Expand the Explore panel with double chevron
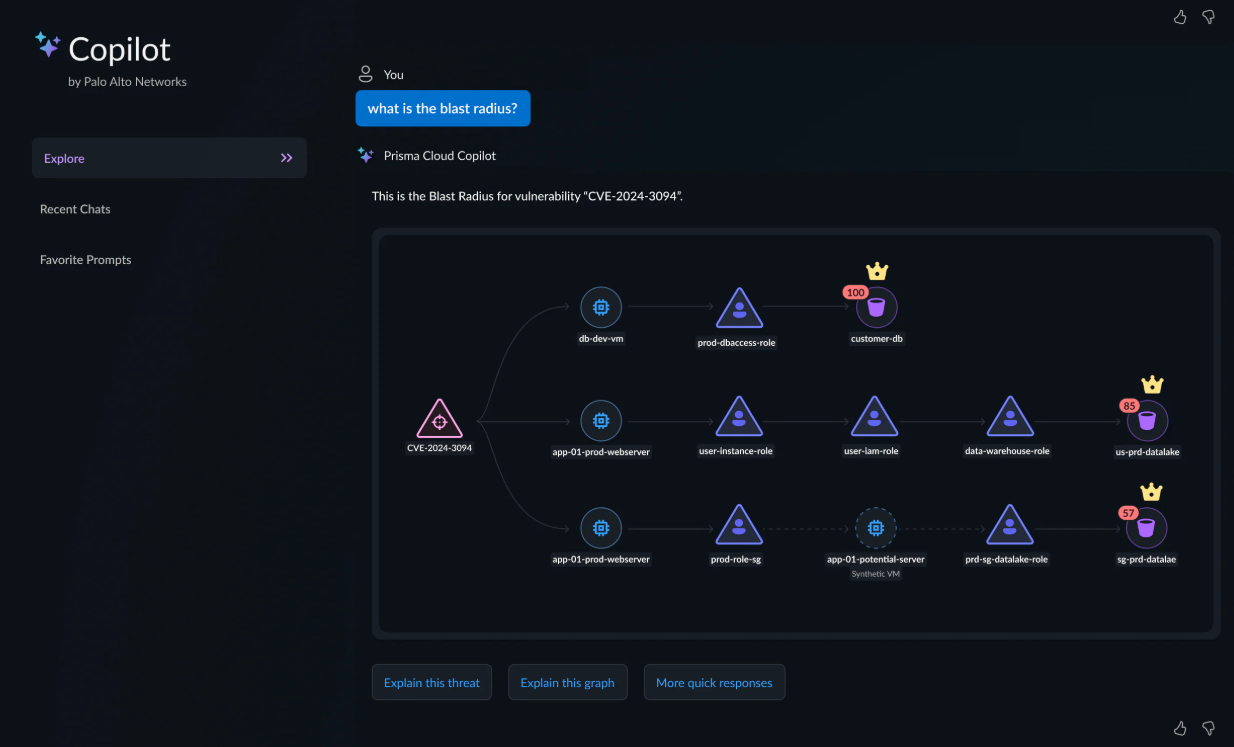Image resolution: width=1234 pixels, height=747 pixels. click(x=287, y=158)
